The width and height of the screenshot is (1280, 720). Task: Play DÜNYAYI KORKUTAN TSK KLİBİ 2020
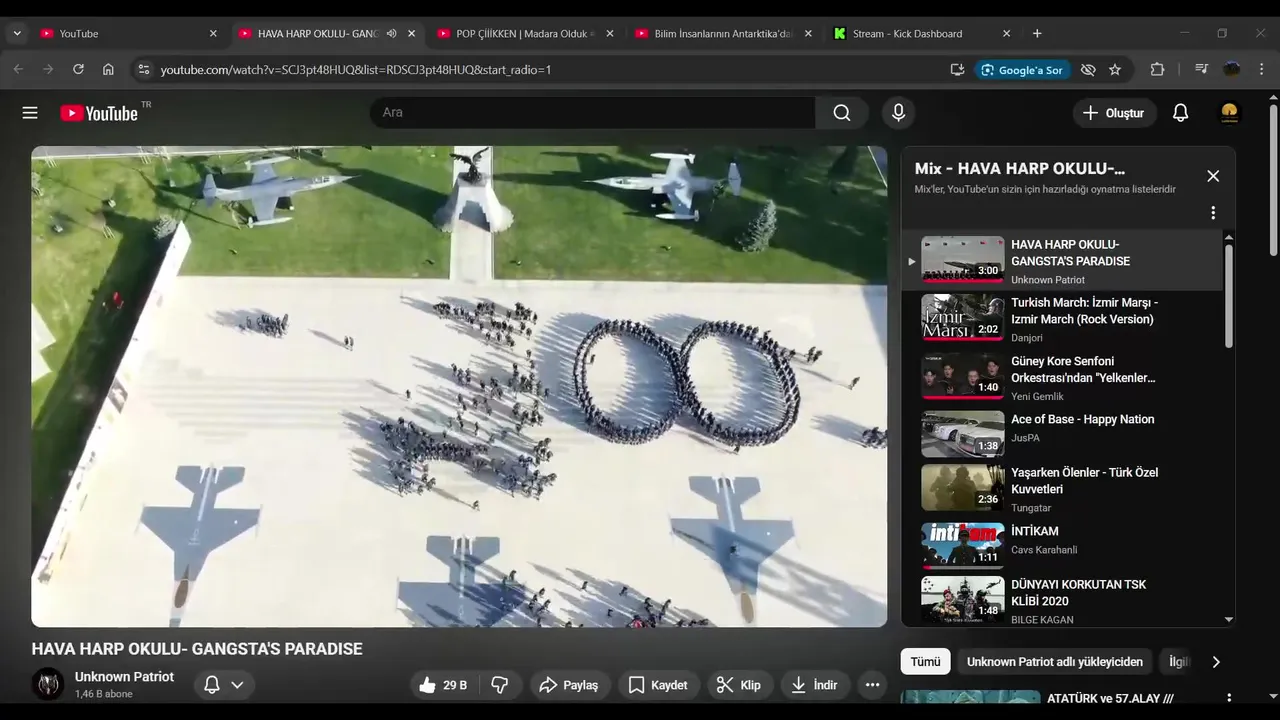tap(1062, 600)
